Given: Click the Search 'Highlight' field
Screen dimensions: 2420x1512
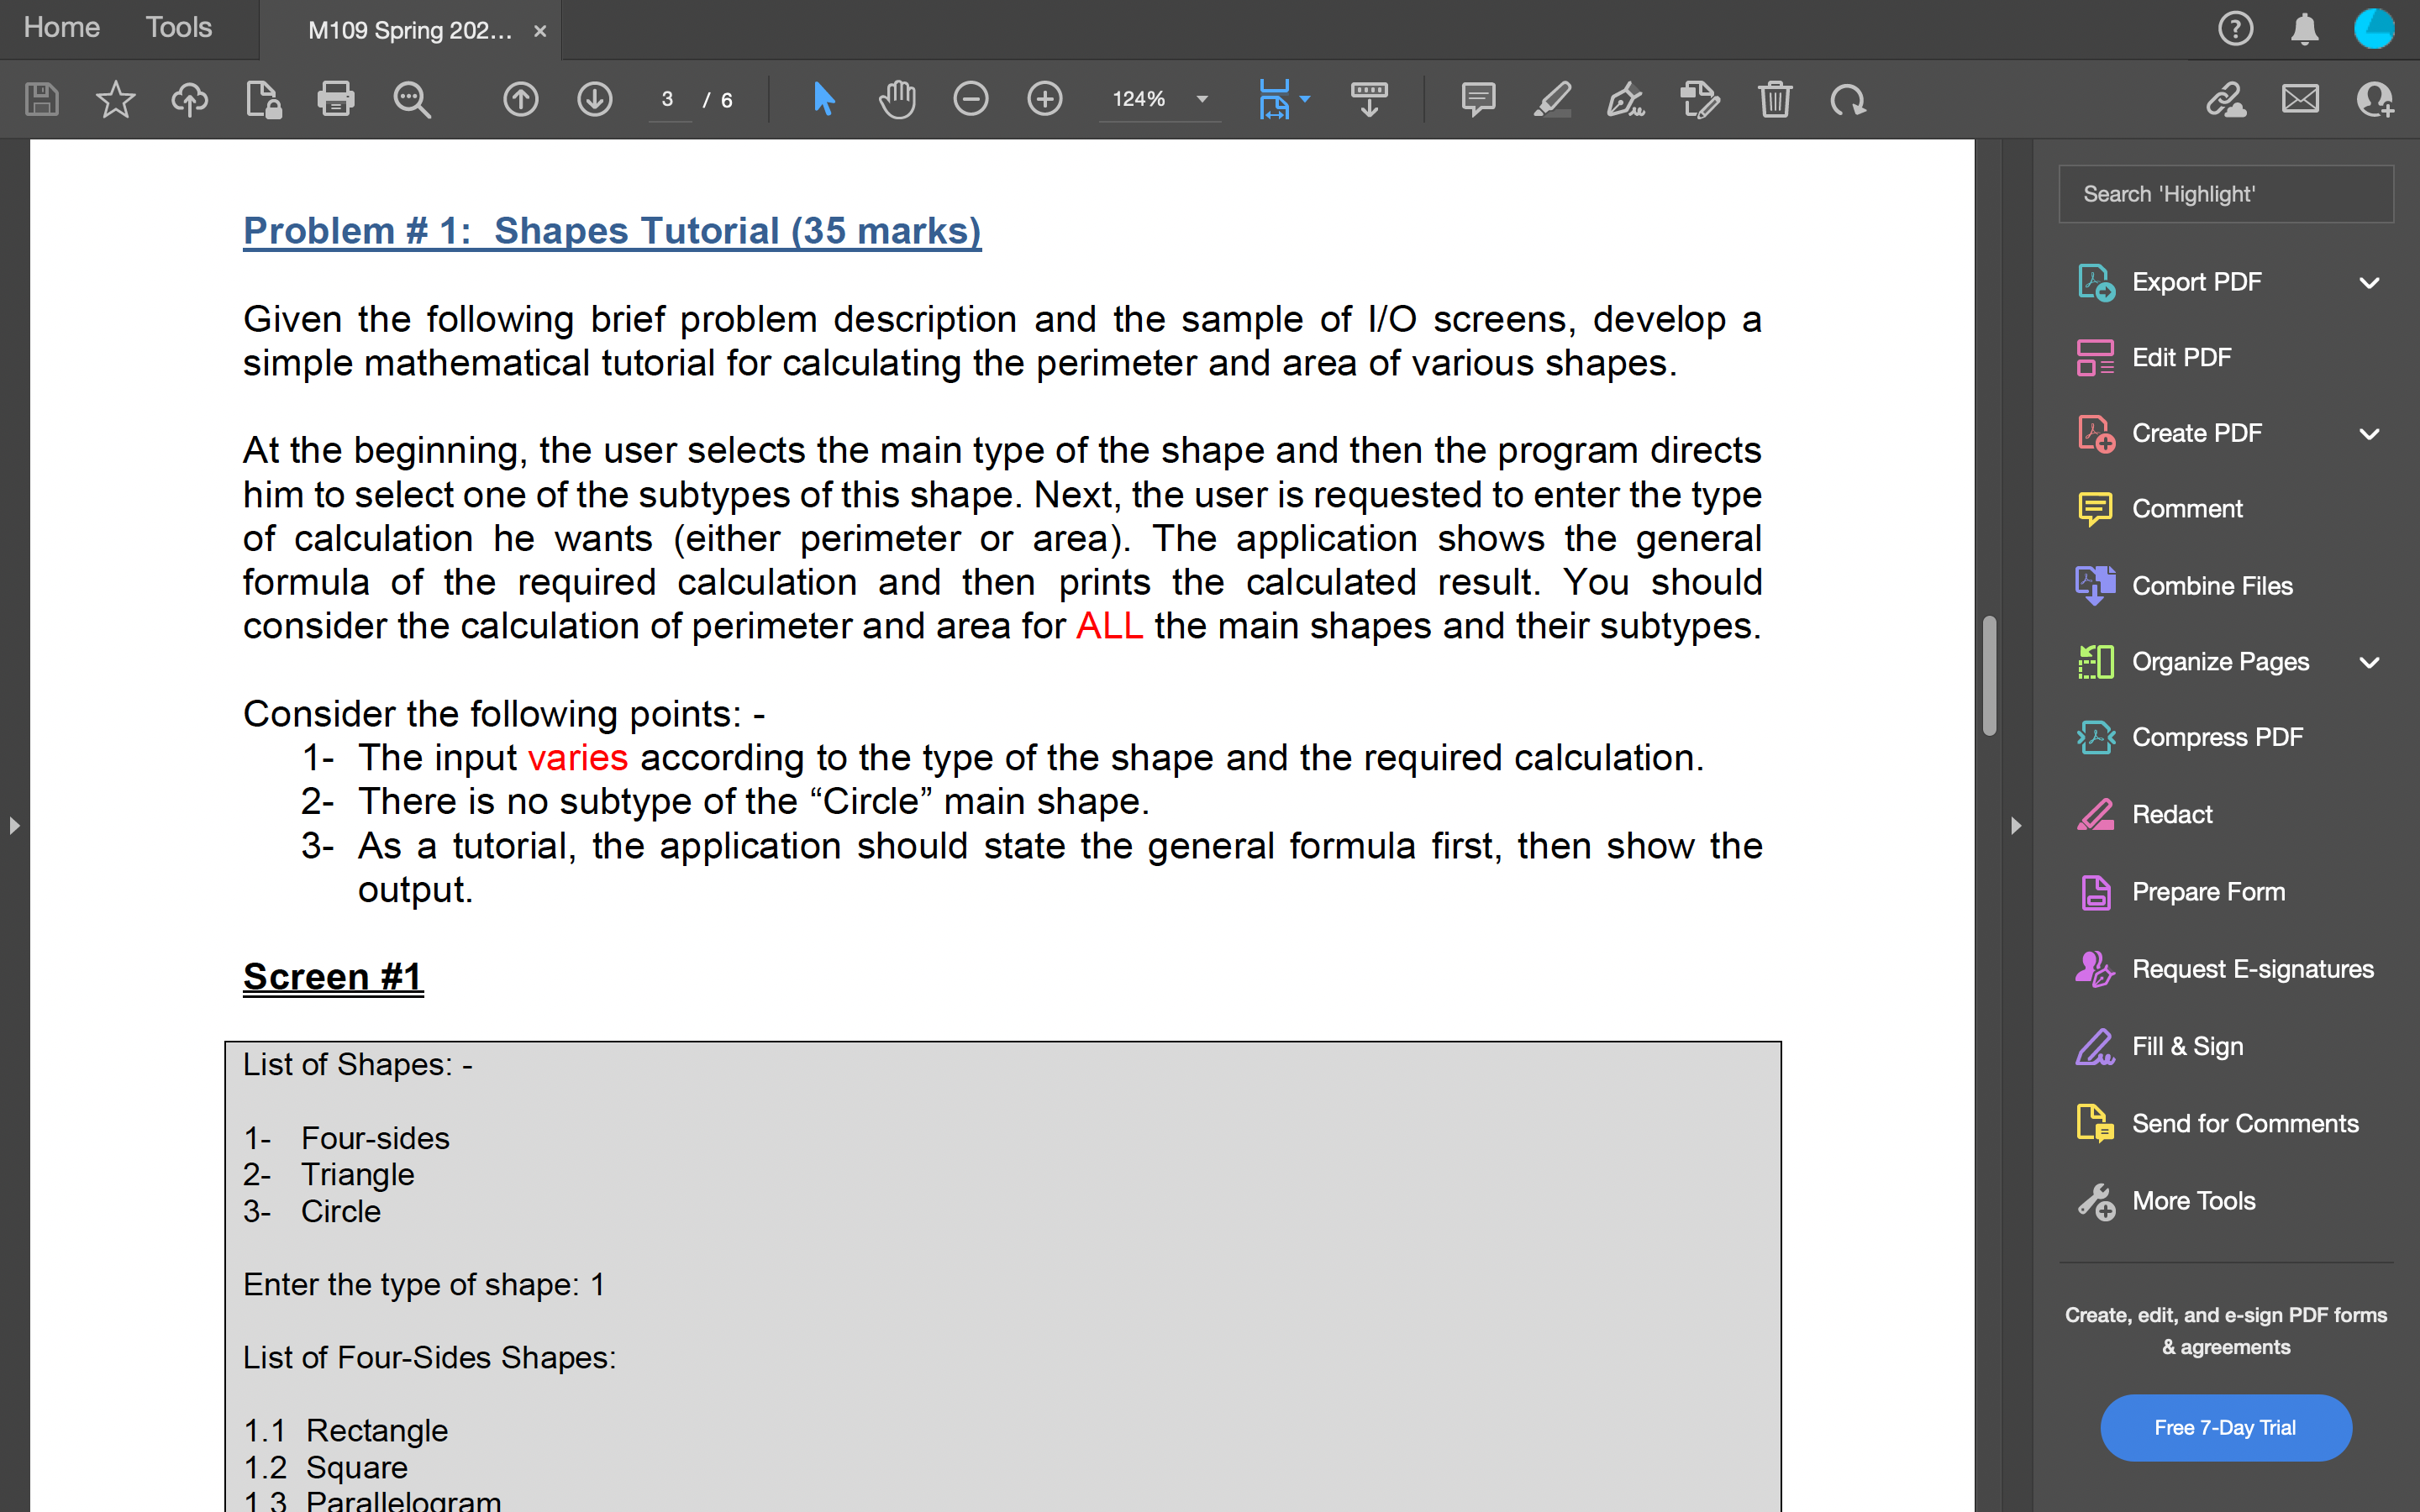Looking at the screenshot, I should coord(2226,193).
